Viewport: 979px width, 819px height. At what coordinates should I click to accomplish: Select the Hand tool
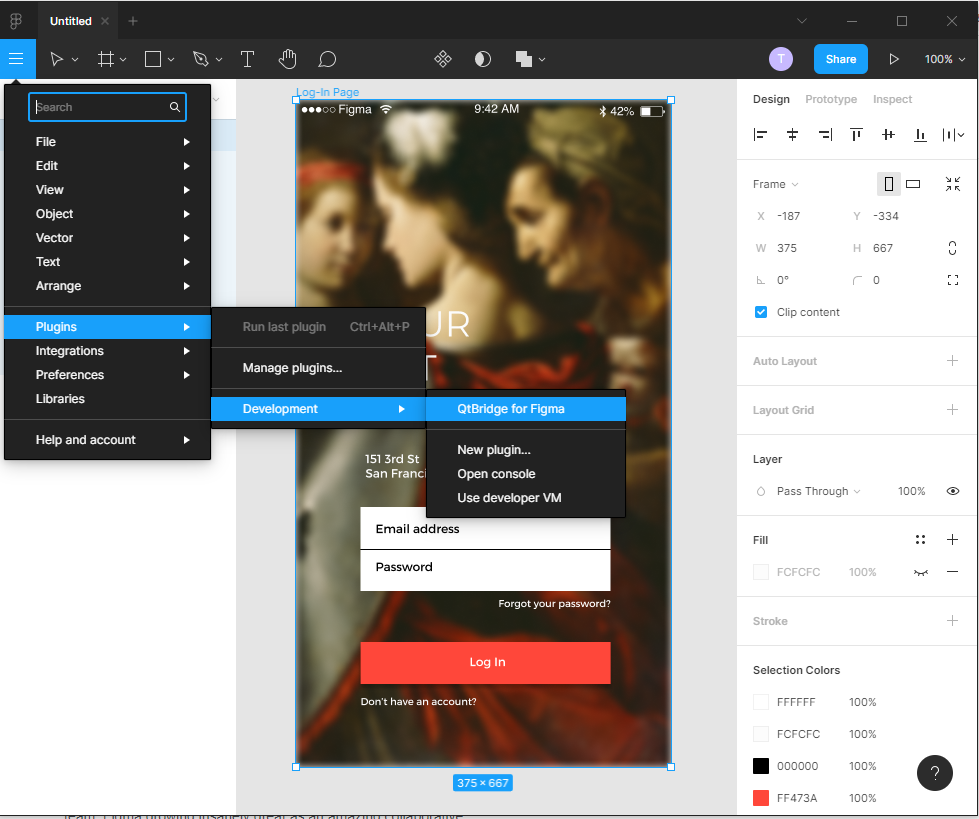tap(288, 59)
